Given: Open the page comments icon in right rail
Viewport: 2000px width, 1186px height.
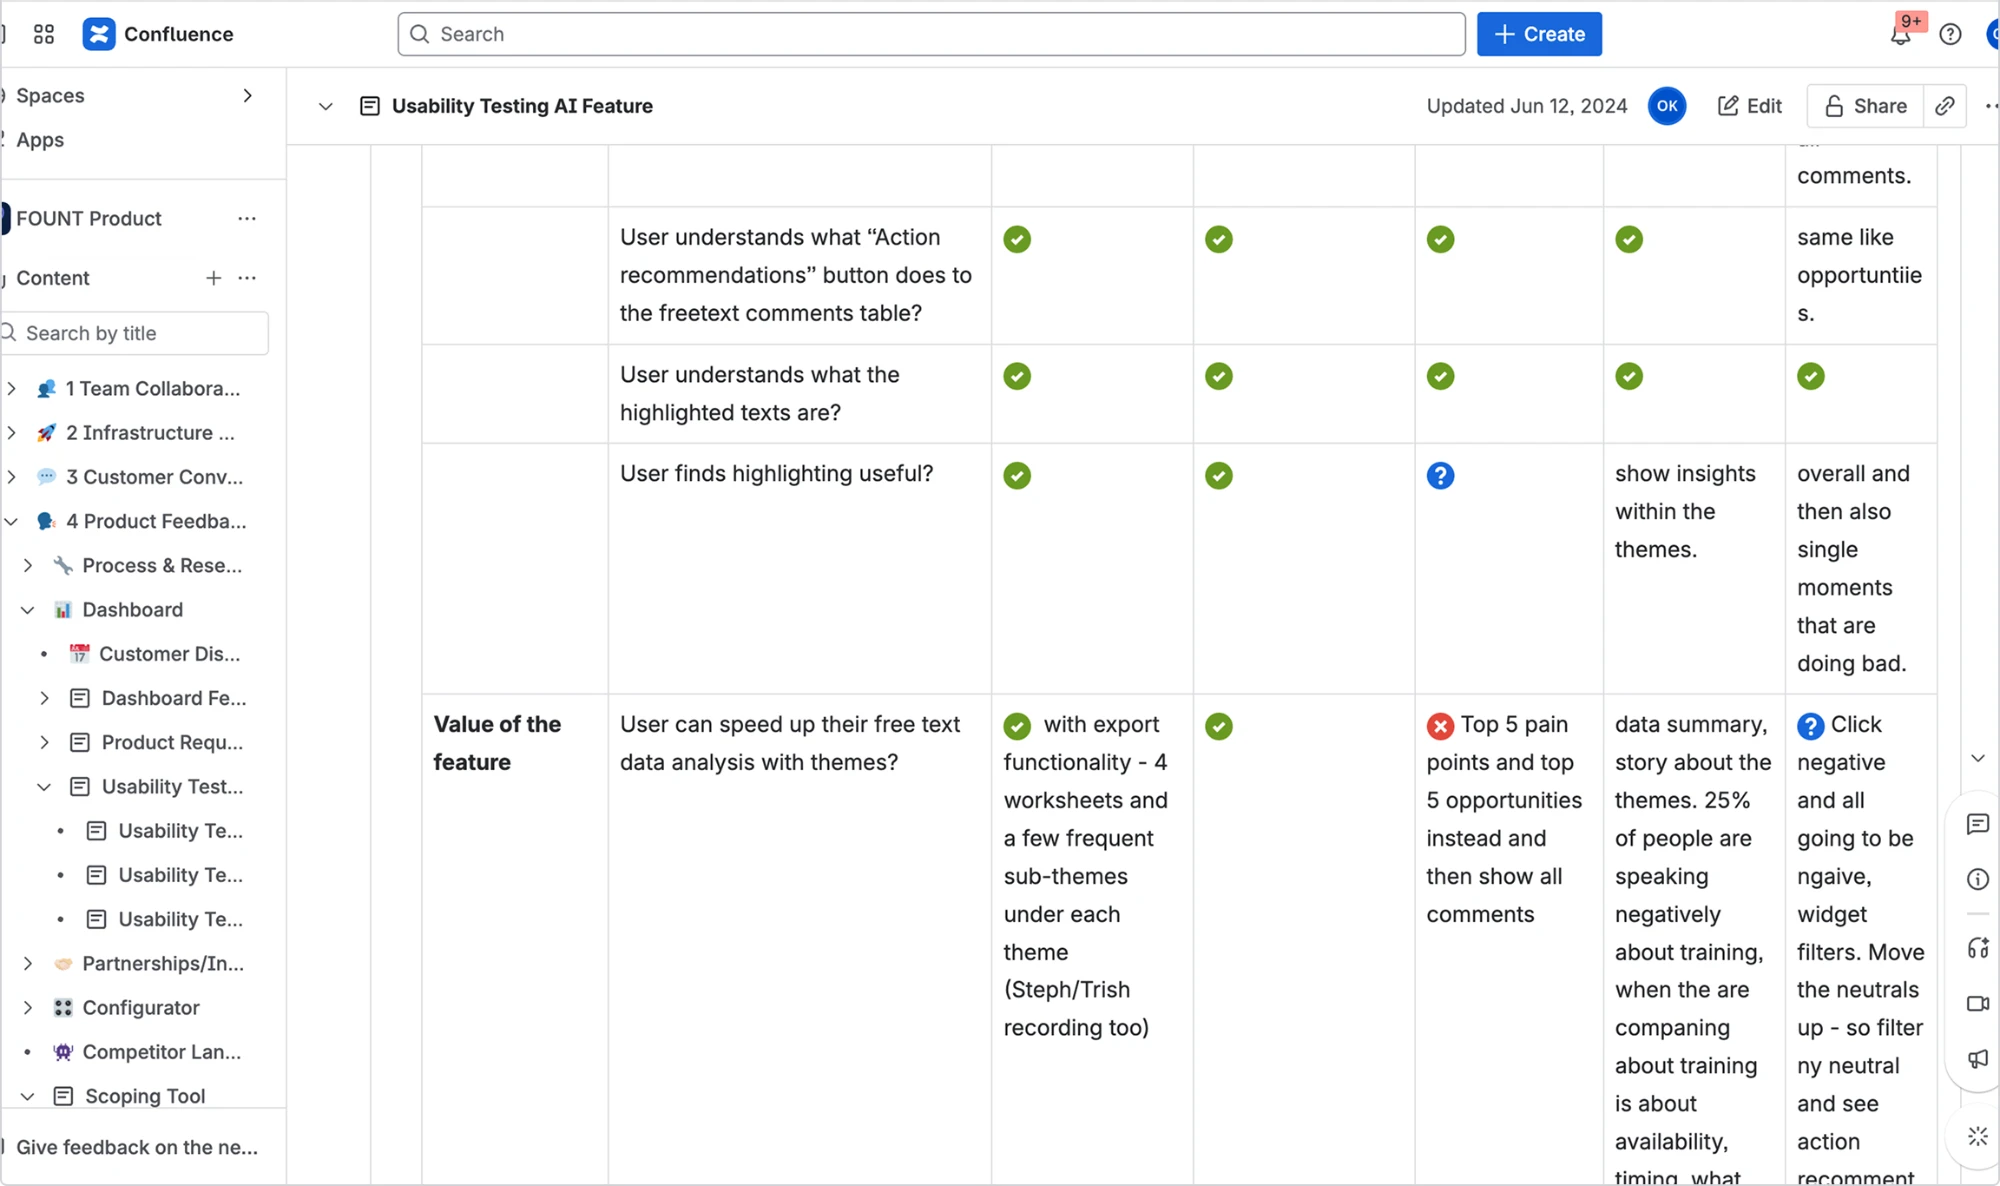Looking at the screenshot, I should 1977,824.
